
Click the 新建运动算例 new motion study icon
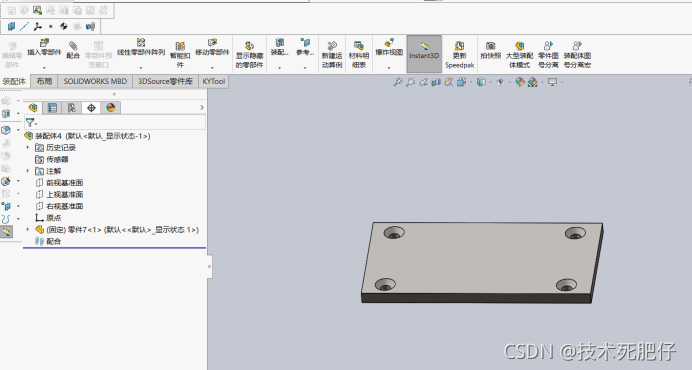point(332,46)
